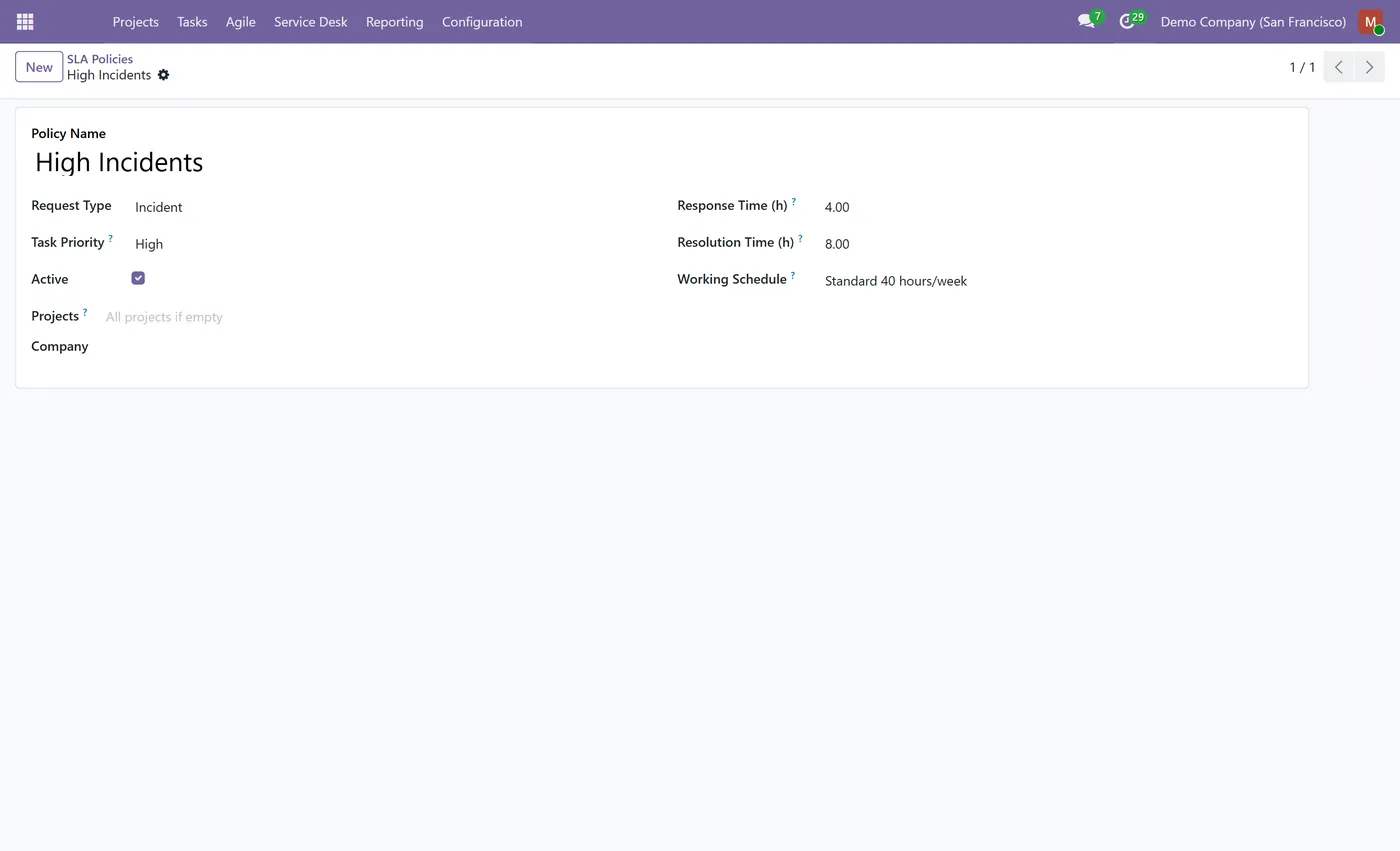Click the High Incidents breadcrumb title
The height and width of the screenshot is (851, 1400).
pos(109,75)
